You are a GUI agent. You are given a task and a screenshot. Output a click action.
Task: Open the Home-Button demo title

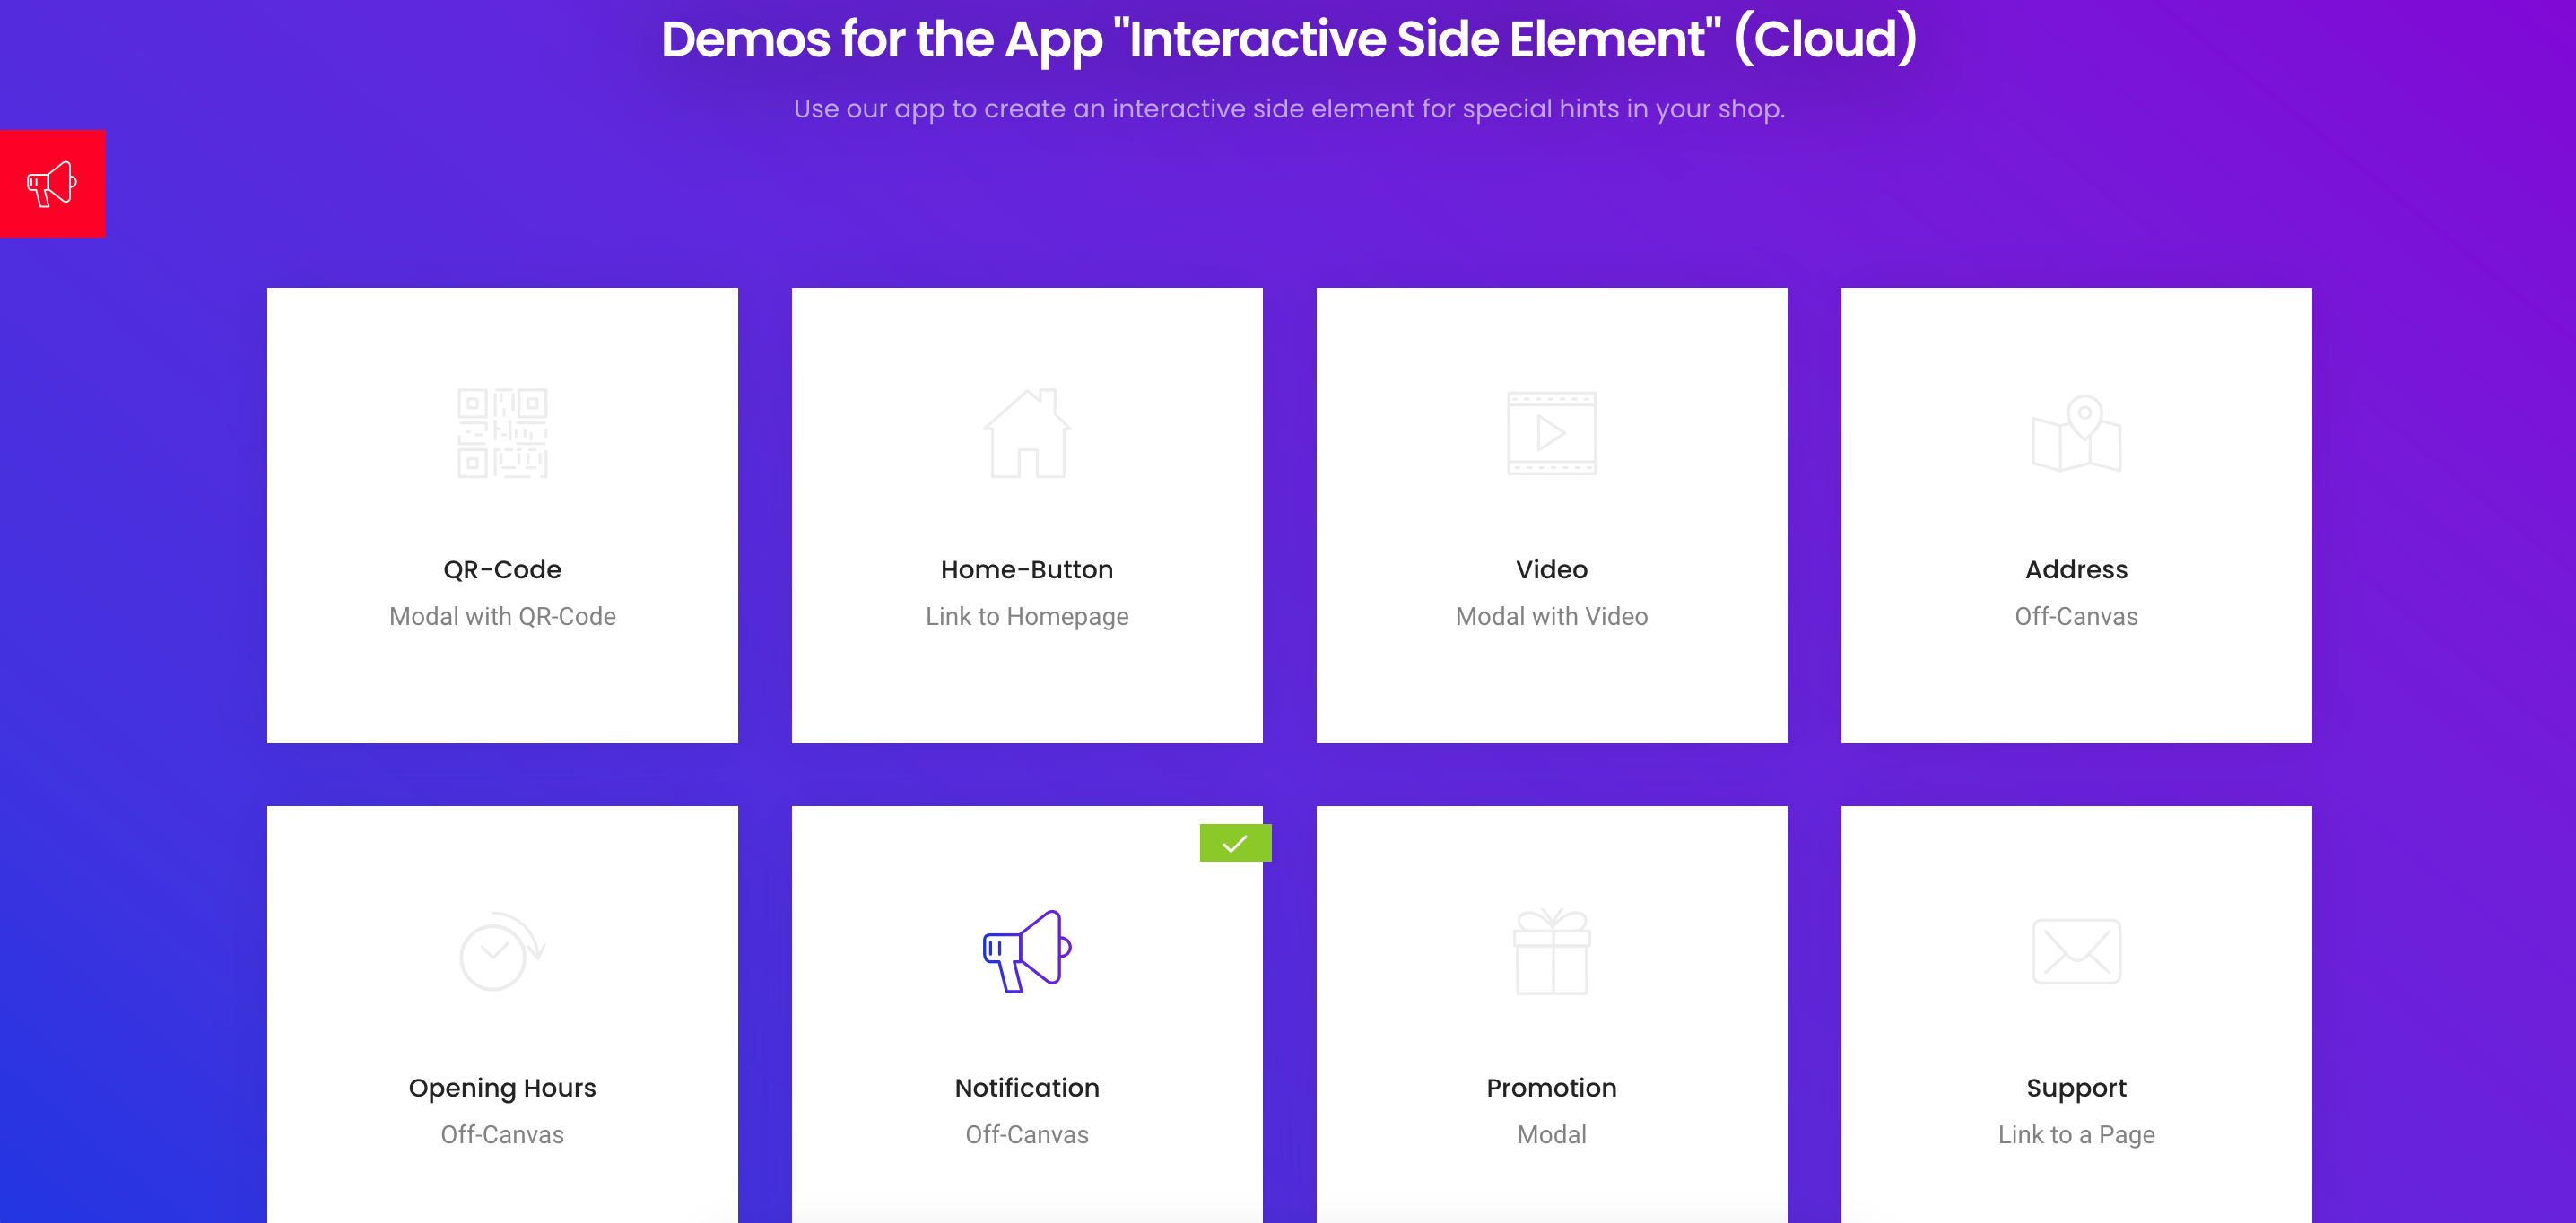coord(1027,569)
